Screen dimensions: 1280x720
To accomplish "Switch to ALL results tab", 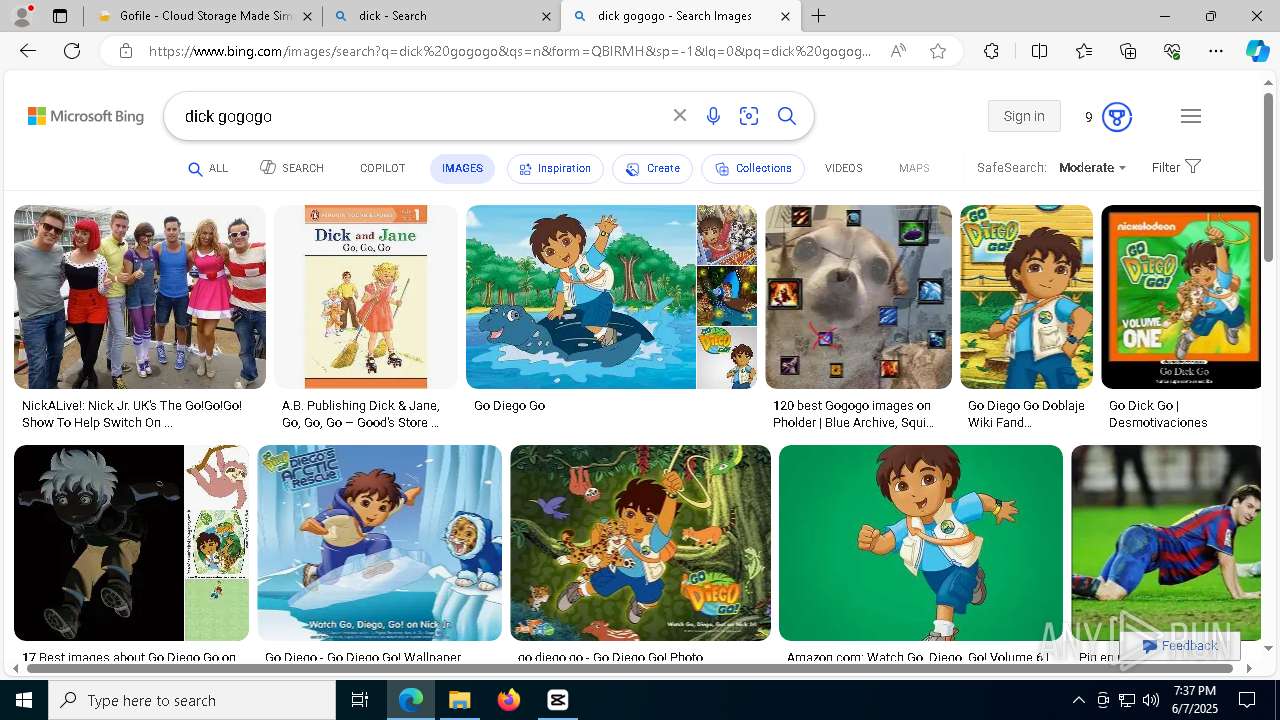I will (x=208, y=168).
